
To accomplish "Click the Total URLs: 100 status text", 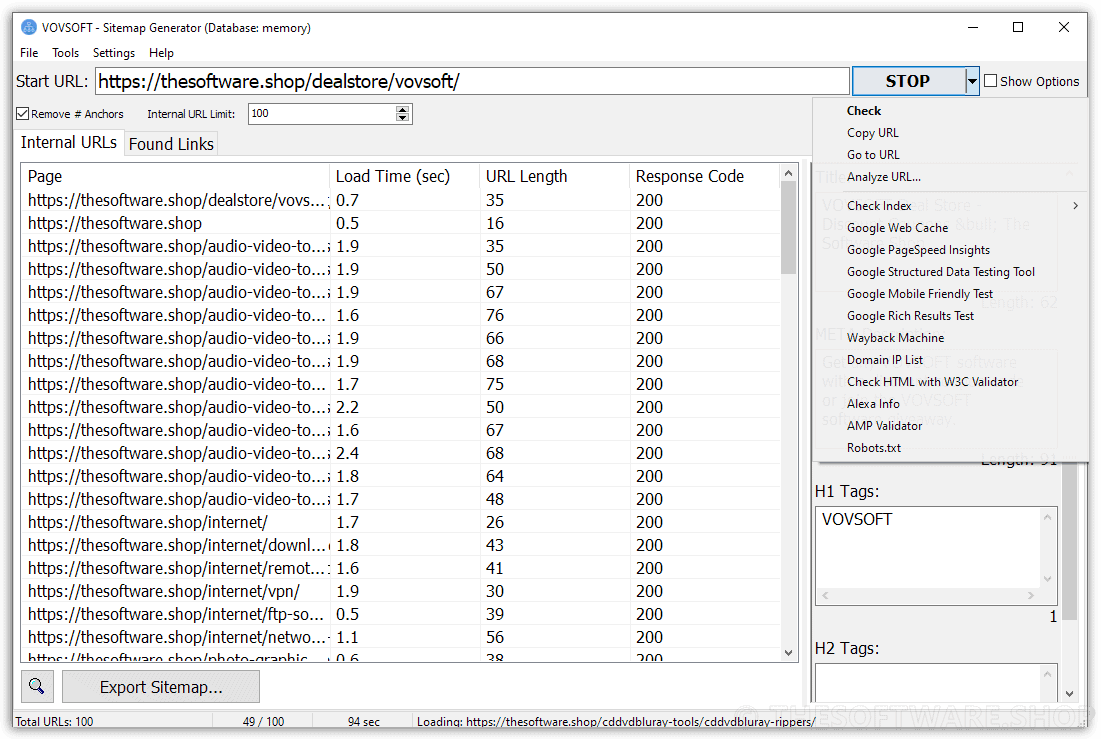I will pyautogui.click(x=54, y=721).
